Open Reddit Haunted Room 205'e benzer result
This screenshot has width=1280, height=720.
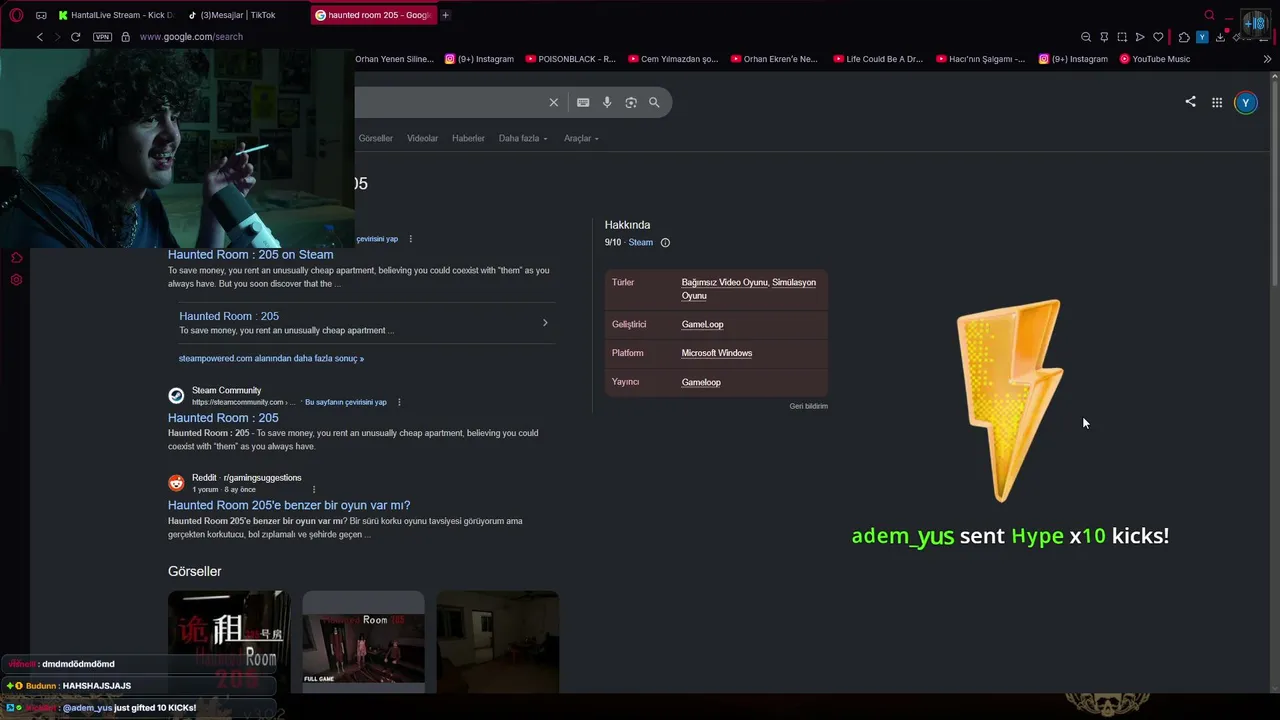[x=289, y=506]
